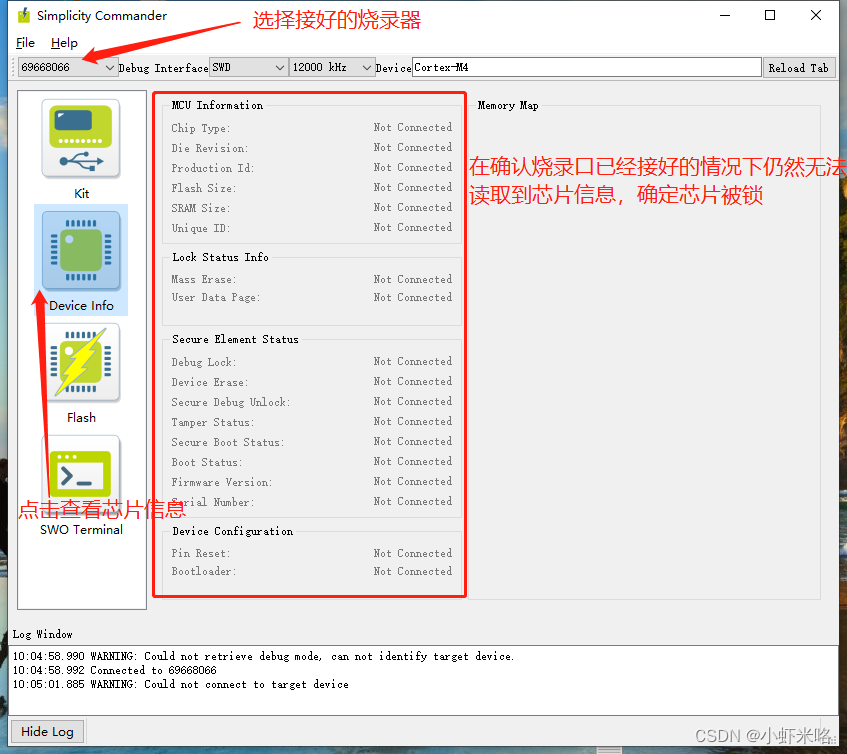
Task: Click the Production Id row value
Action: click(413, 167)
